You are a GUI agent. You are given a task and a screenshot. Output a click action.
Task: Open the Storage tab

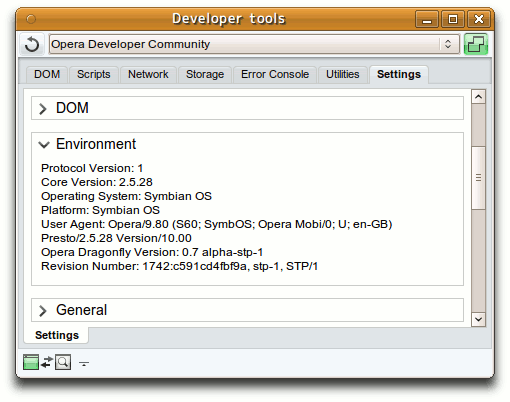coord(205,74)
